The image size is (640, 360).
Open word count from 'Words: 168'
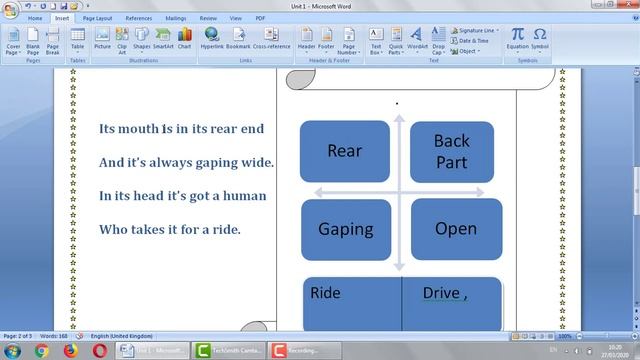click(54, 336)
